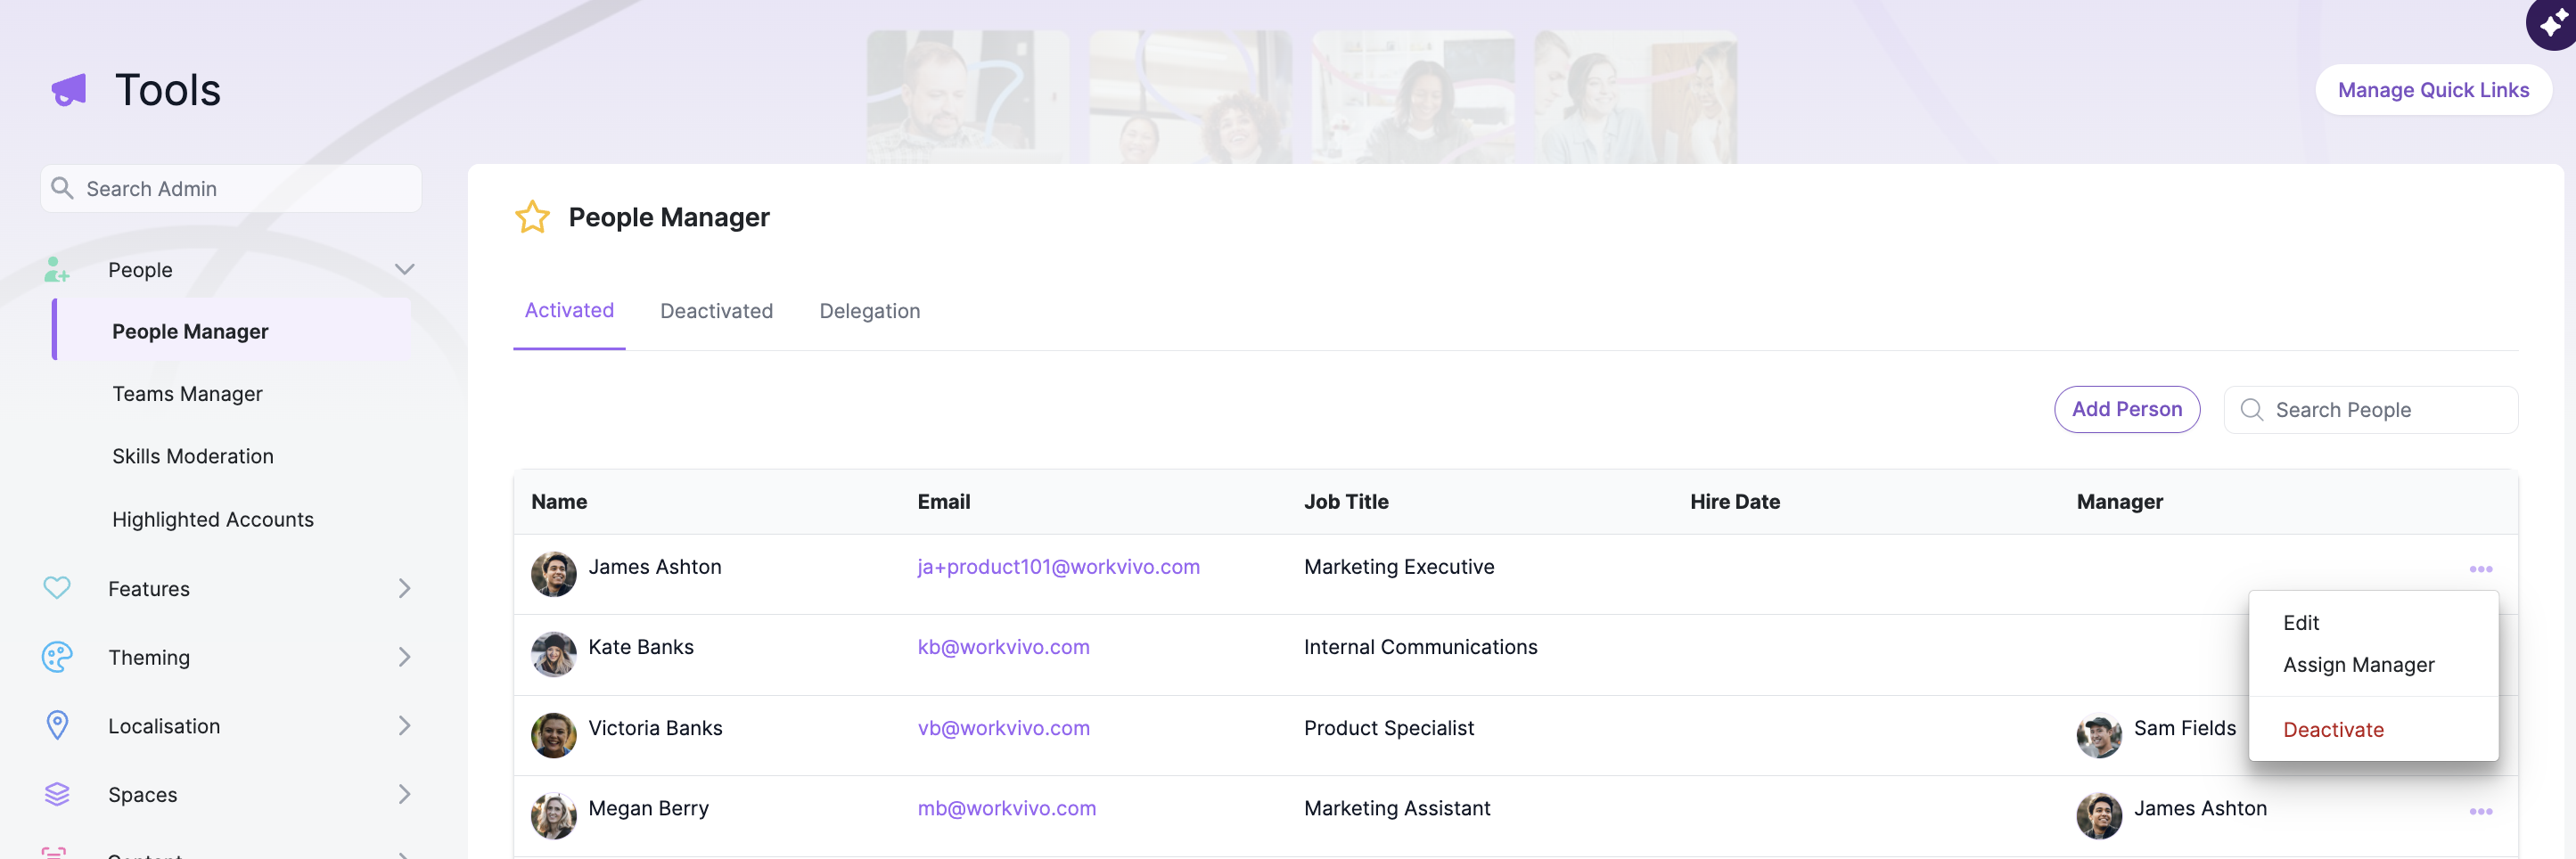Choose Deactivate from the row menu
2576x859 pixels.
click(2333, 730)
